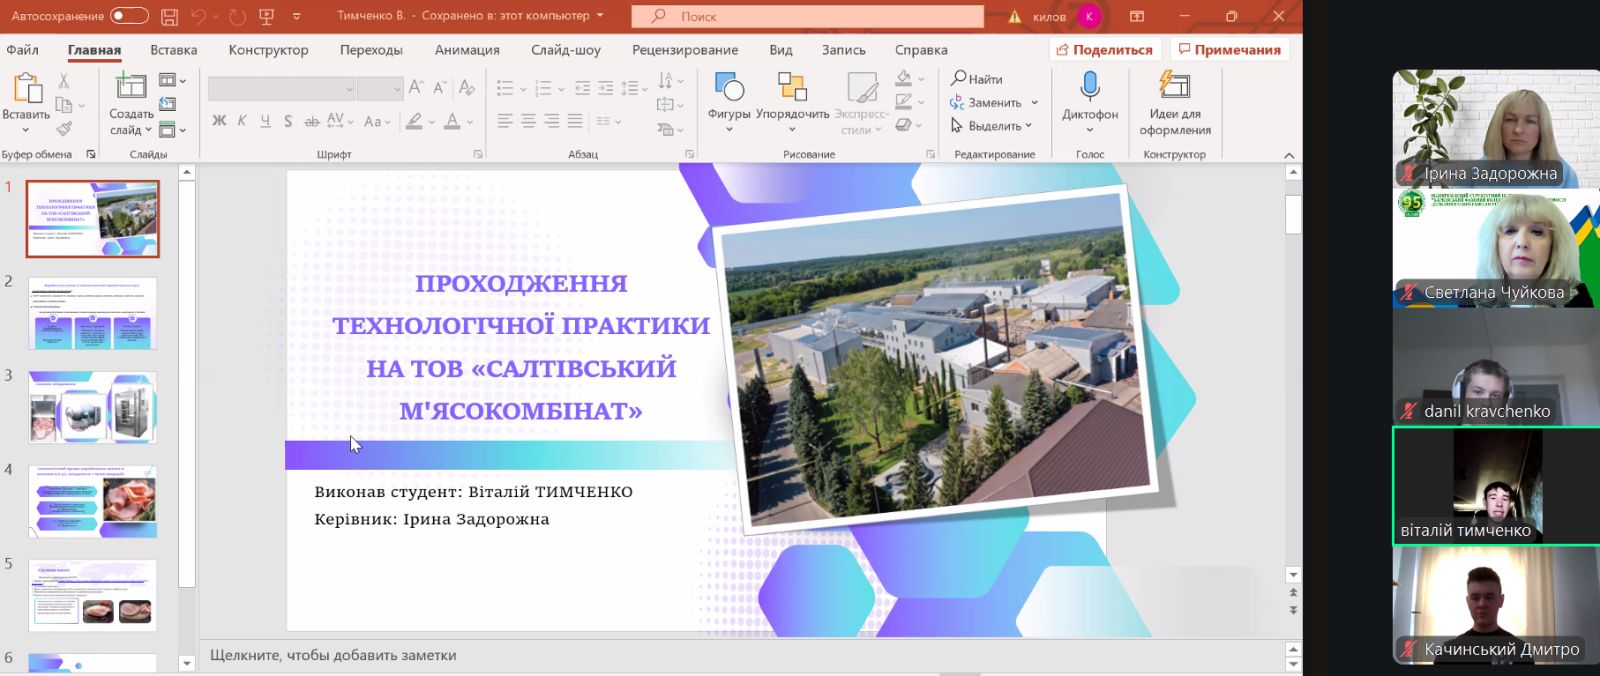Start slideshow from beginning via quick access icon
Screen dimensions: 1600x676
click(266, 16)
